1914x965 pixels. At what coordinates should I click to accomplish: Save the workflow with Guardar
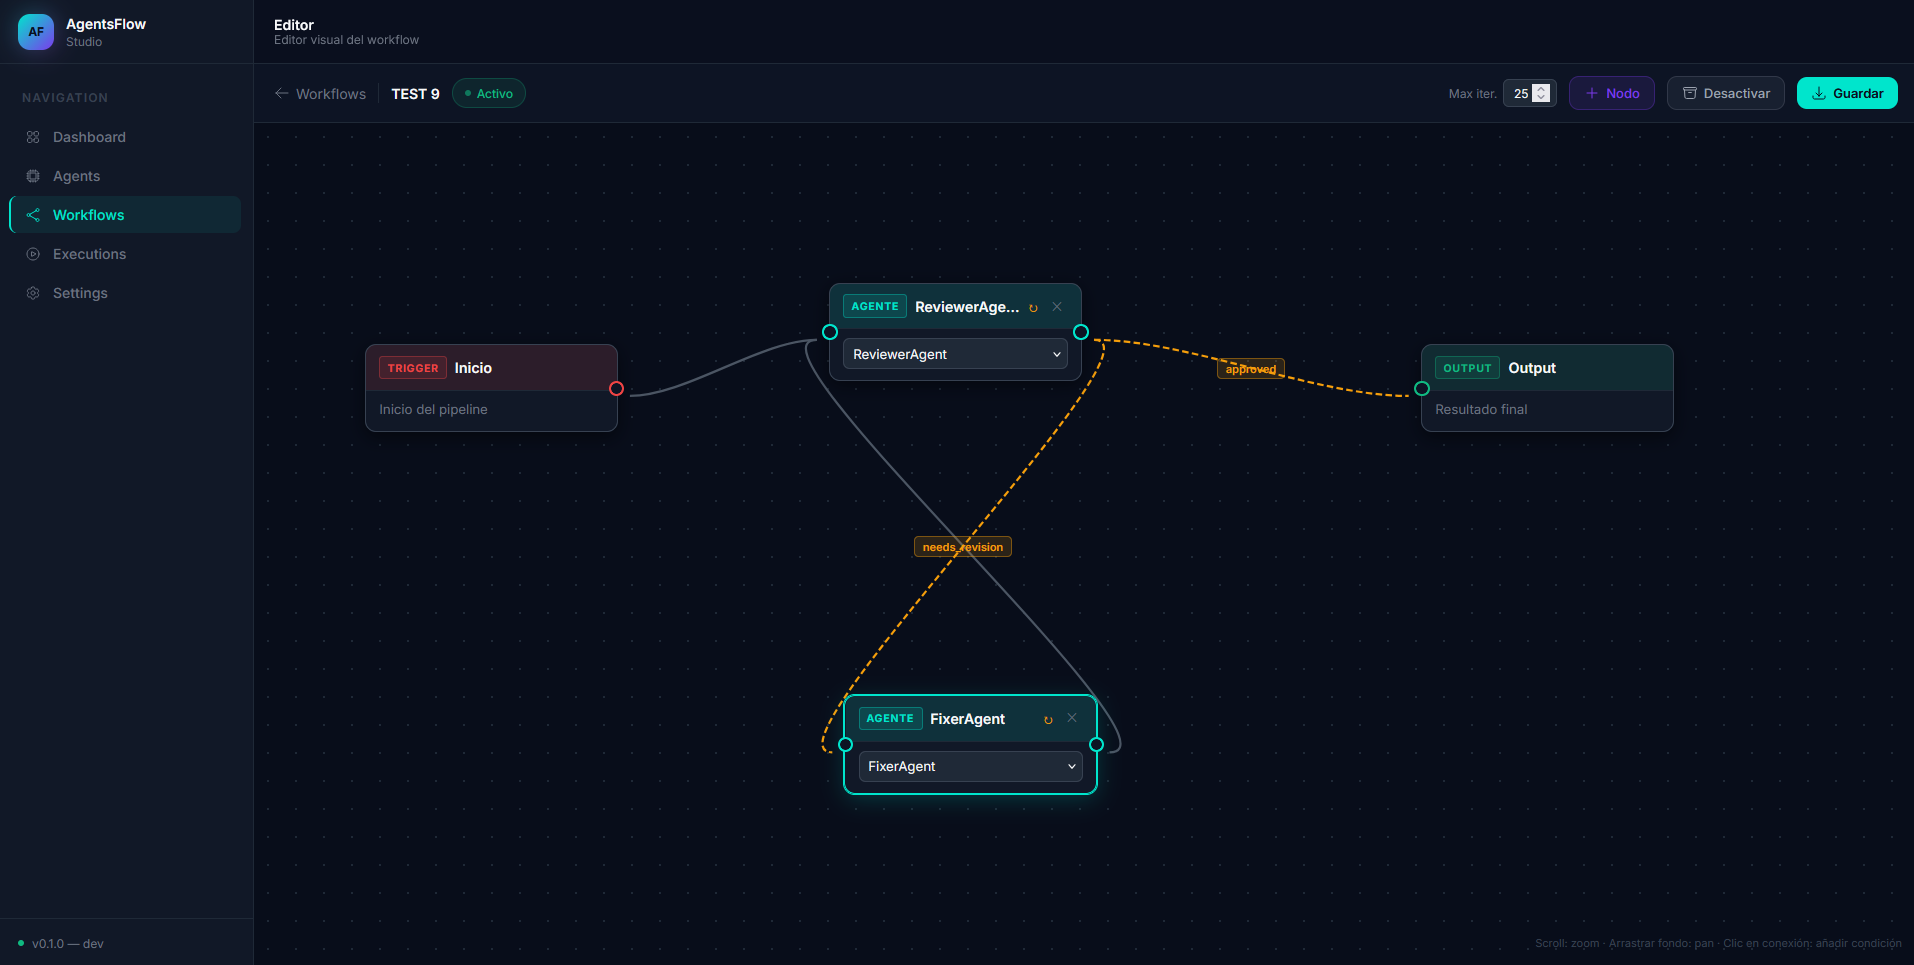click(x=1847, y=93)
